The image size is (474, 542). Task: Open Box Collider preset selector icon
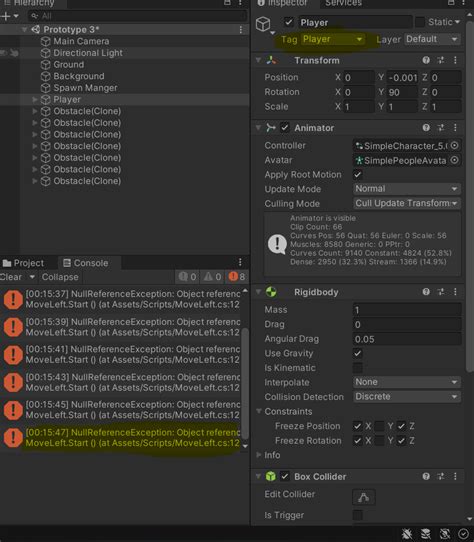pyautogui.click(x=441, y=476)
